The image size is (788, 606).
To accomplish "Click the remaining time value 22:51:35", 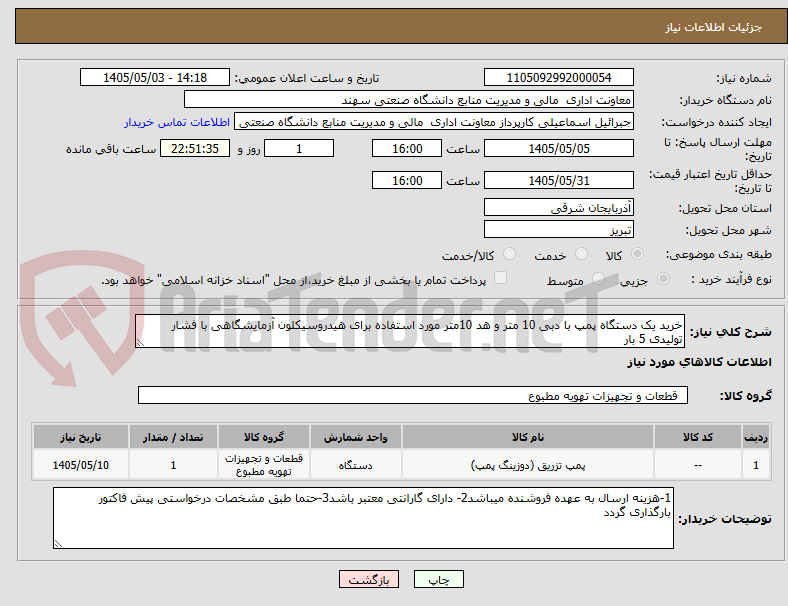I will pyautogui.click(x=195, y=149).
